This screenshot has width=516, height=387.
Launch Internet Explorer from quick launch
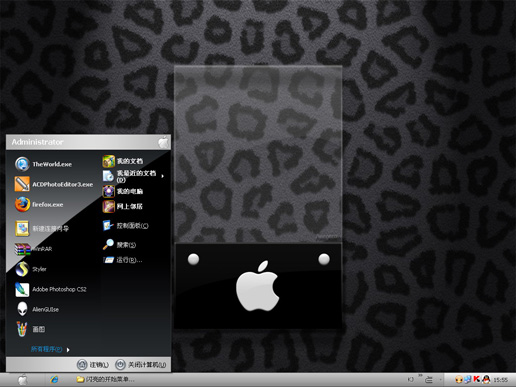54,379
